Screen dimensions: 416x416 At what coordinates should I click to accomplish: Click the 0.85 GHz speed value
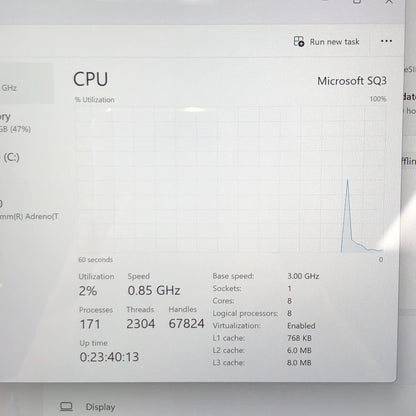pyautogui.click(x=154, y=291)
